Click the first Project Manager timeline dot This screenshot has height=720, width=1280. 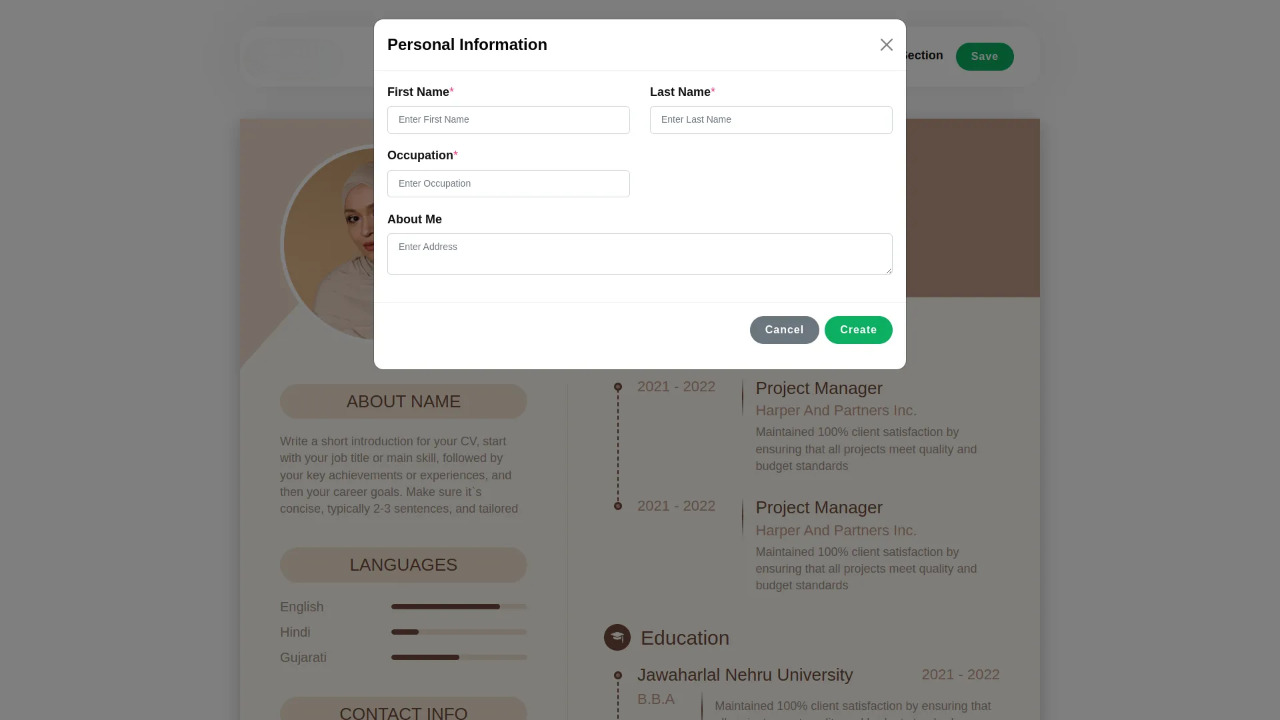pyautogui.click(x=618, y=387)
